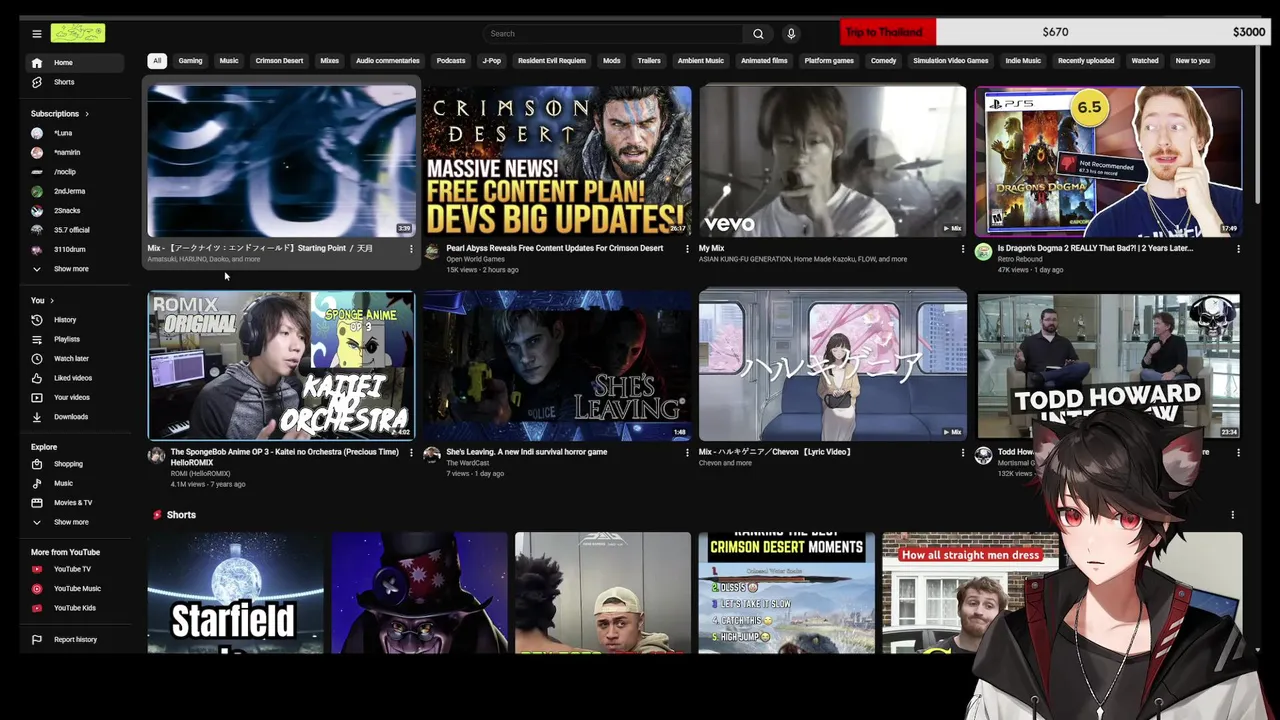Select the J-Pop filter chip
The image size is (1280, 720).
point(492,61)
